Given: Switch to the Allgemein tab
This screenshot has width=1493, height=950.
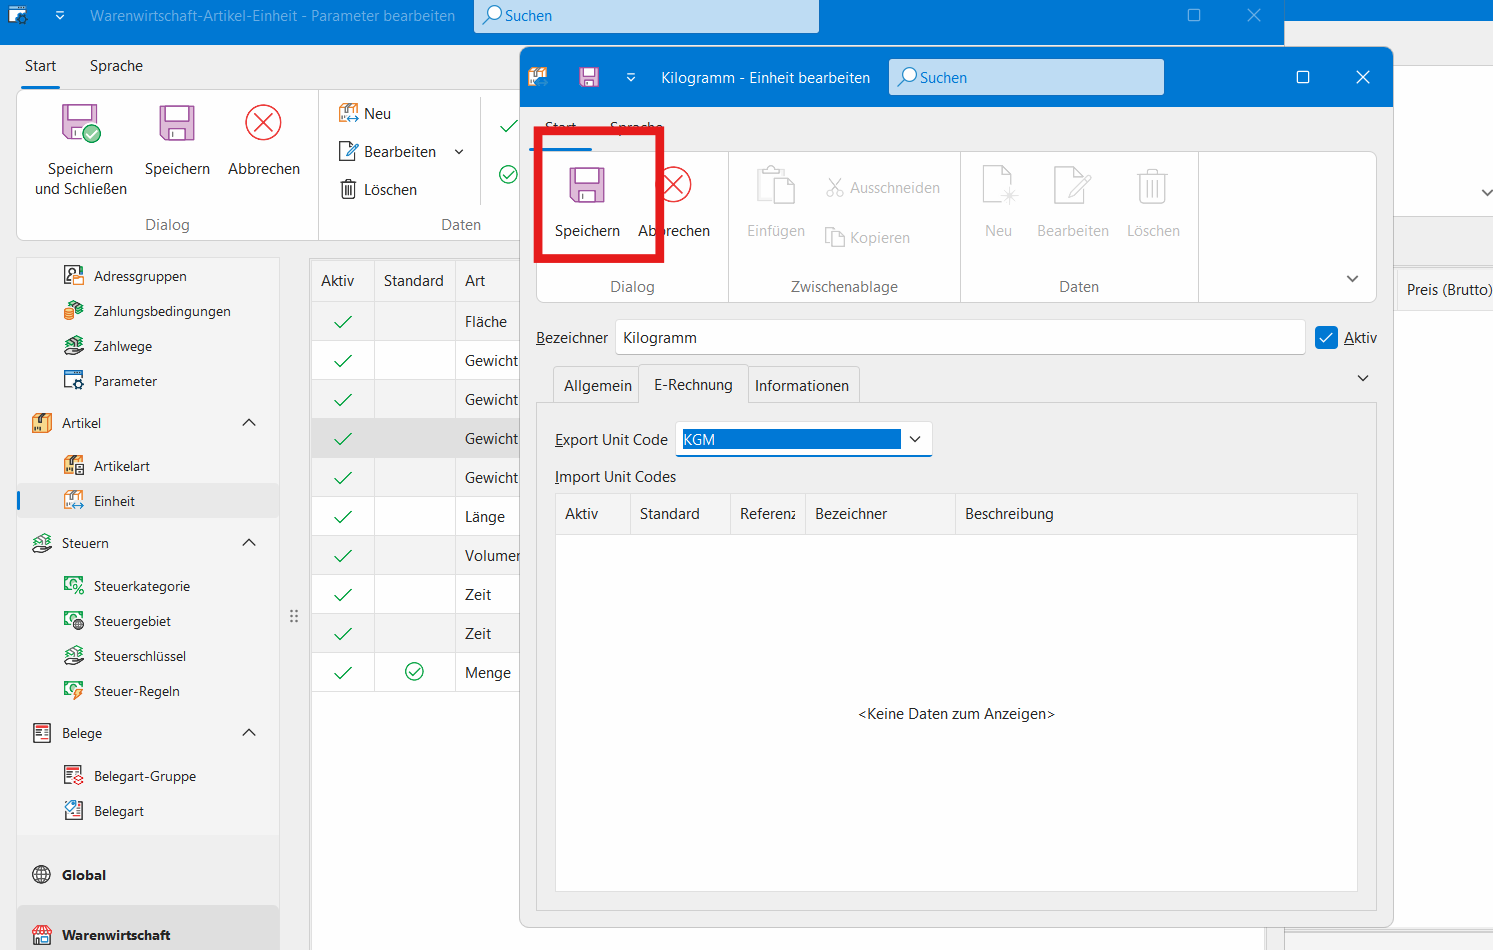Looking at the screenshot, I should tap(597, 386).
